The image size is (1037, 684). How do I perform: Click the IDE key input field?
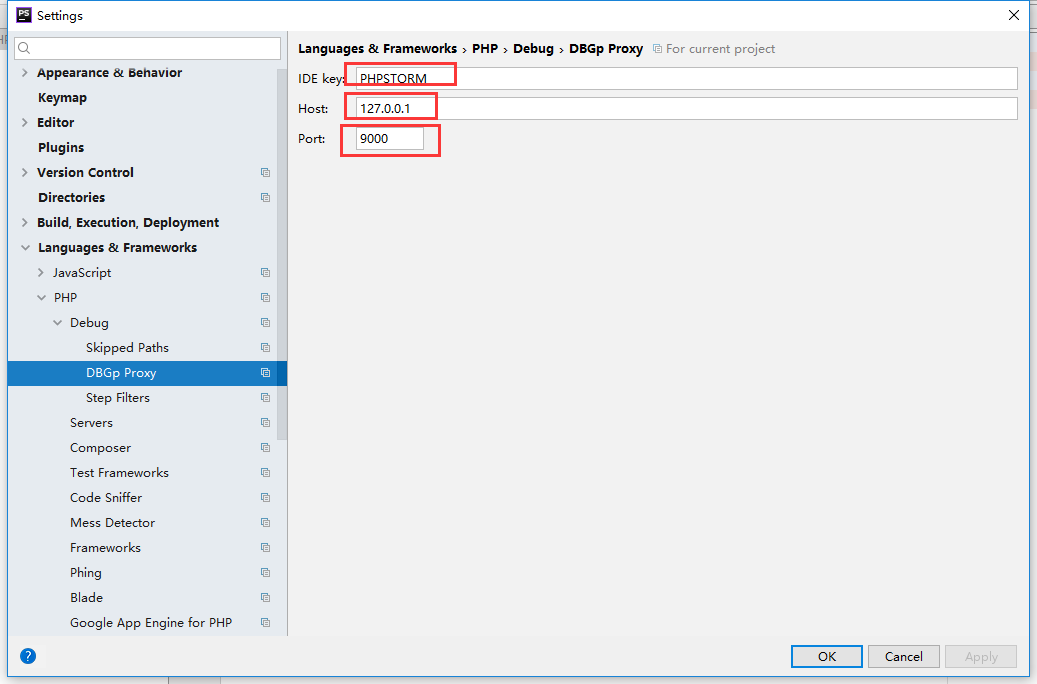pyautogui.click(x=686, y=78)
